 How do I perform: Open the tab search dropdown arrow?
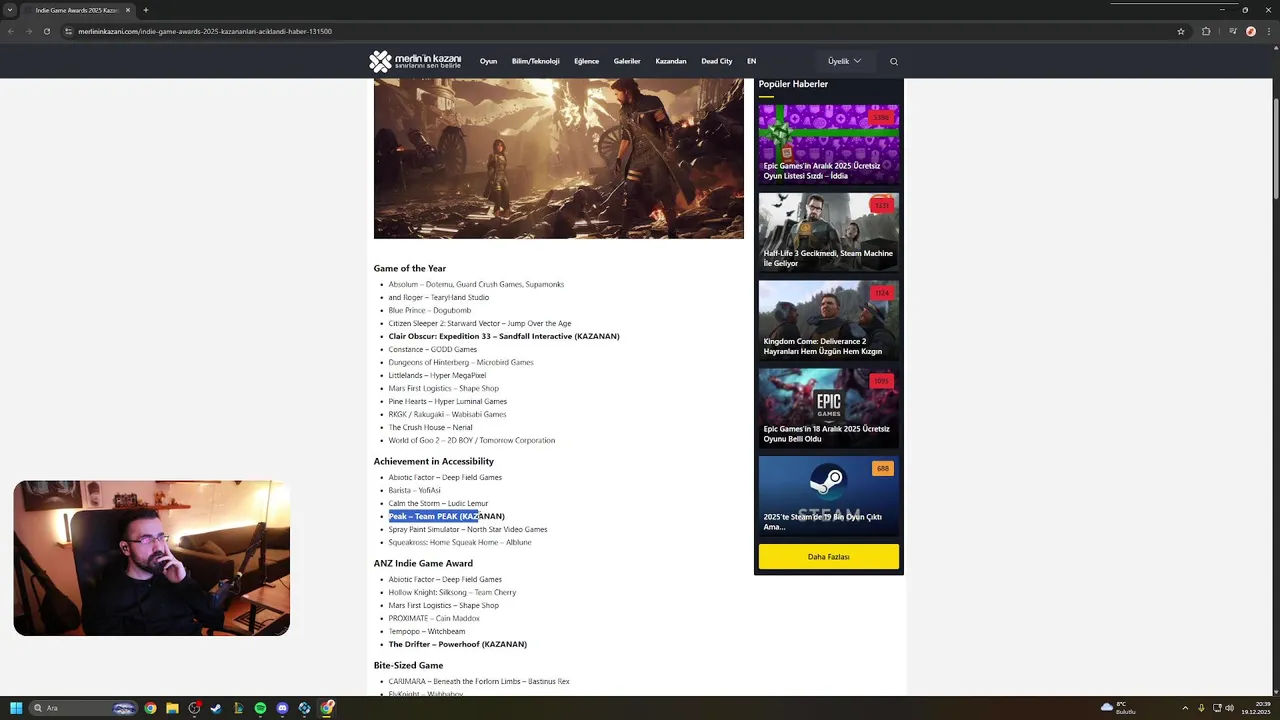coord(10,10)
